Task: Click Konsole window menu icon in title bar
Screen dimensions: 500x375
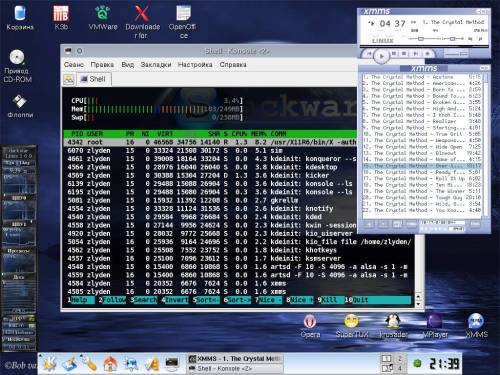Action: pos(68,51)
